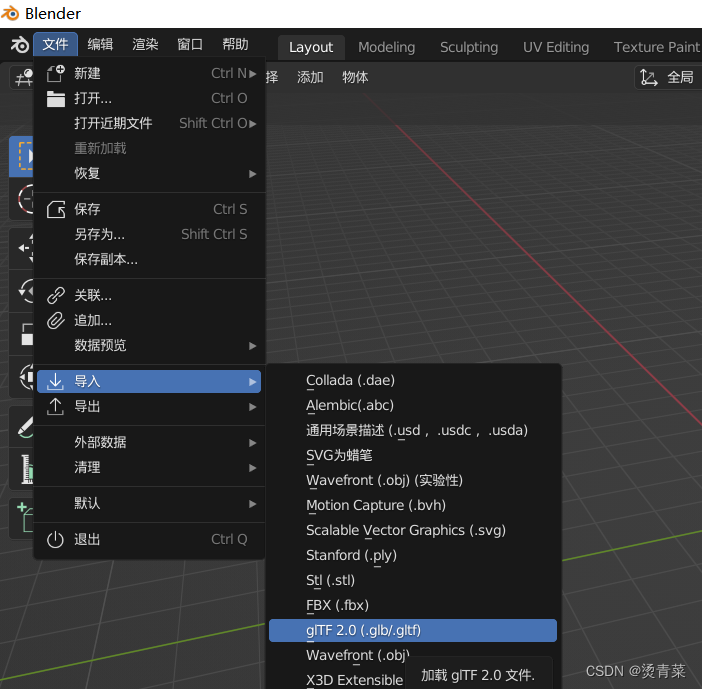Open the 渲染 menu
This screenshot has width=702, height=689.
(x=145, y=44)
